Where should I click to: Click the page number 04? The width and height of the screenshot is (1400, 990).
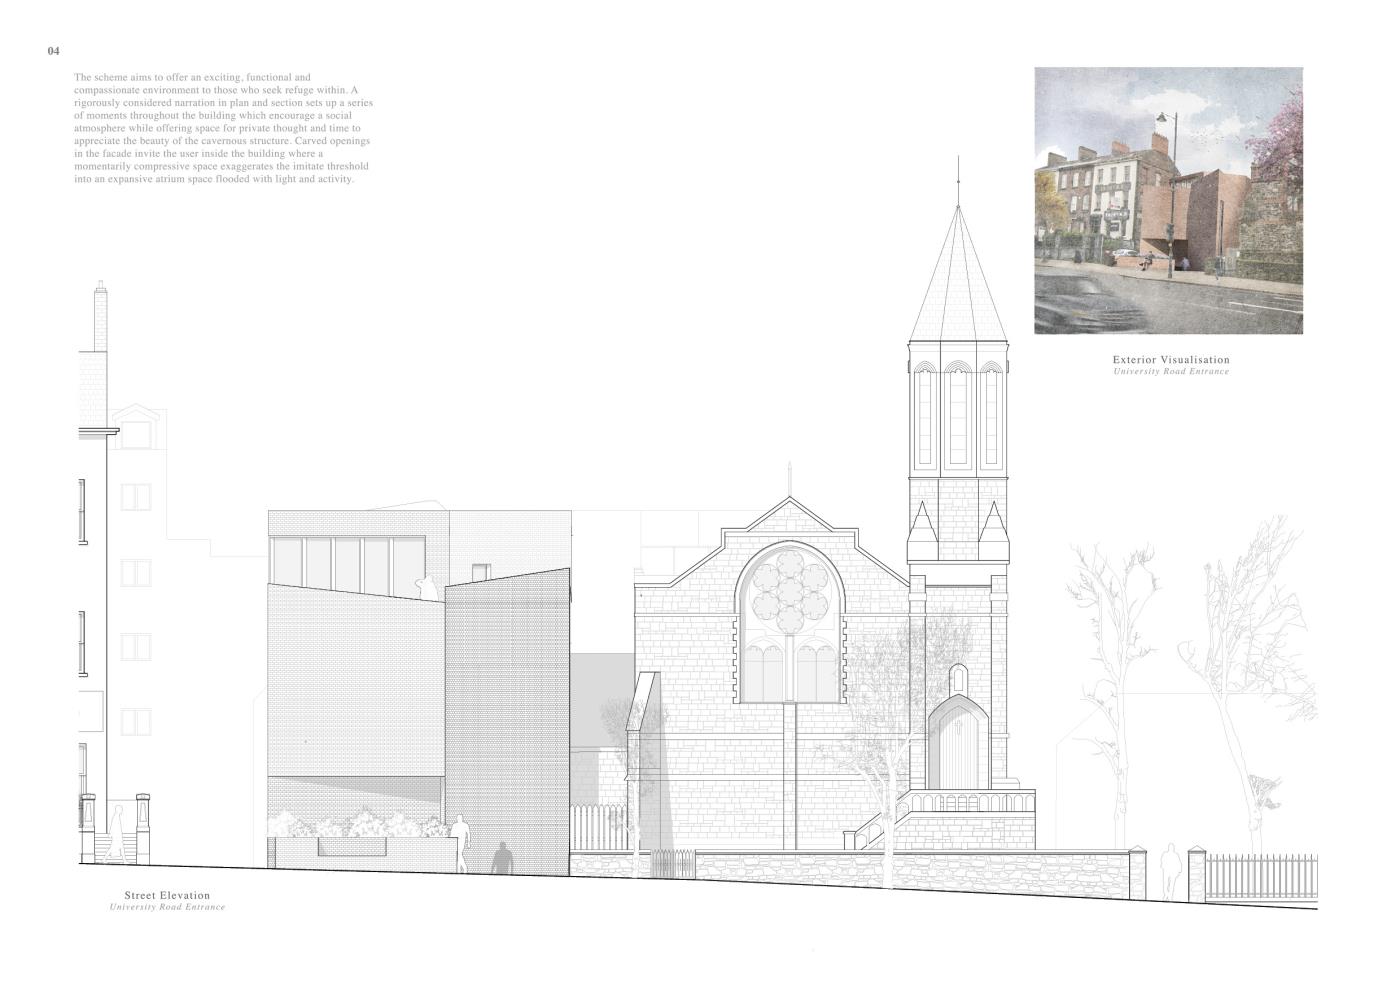(54, 50)
